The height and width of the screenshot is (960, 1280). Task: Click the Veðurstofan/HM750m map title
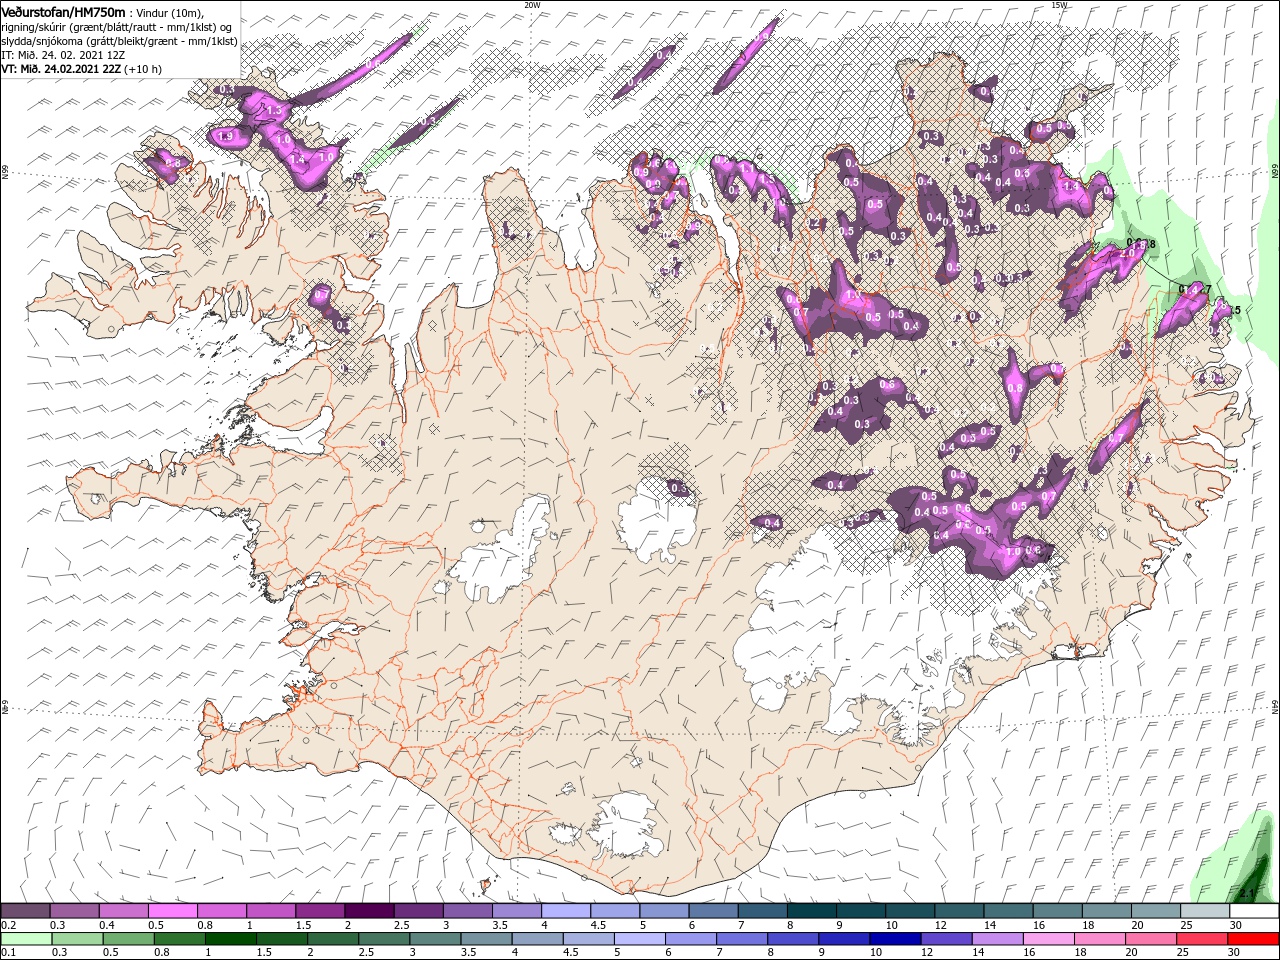[x=64, y=12]
